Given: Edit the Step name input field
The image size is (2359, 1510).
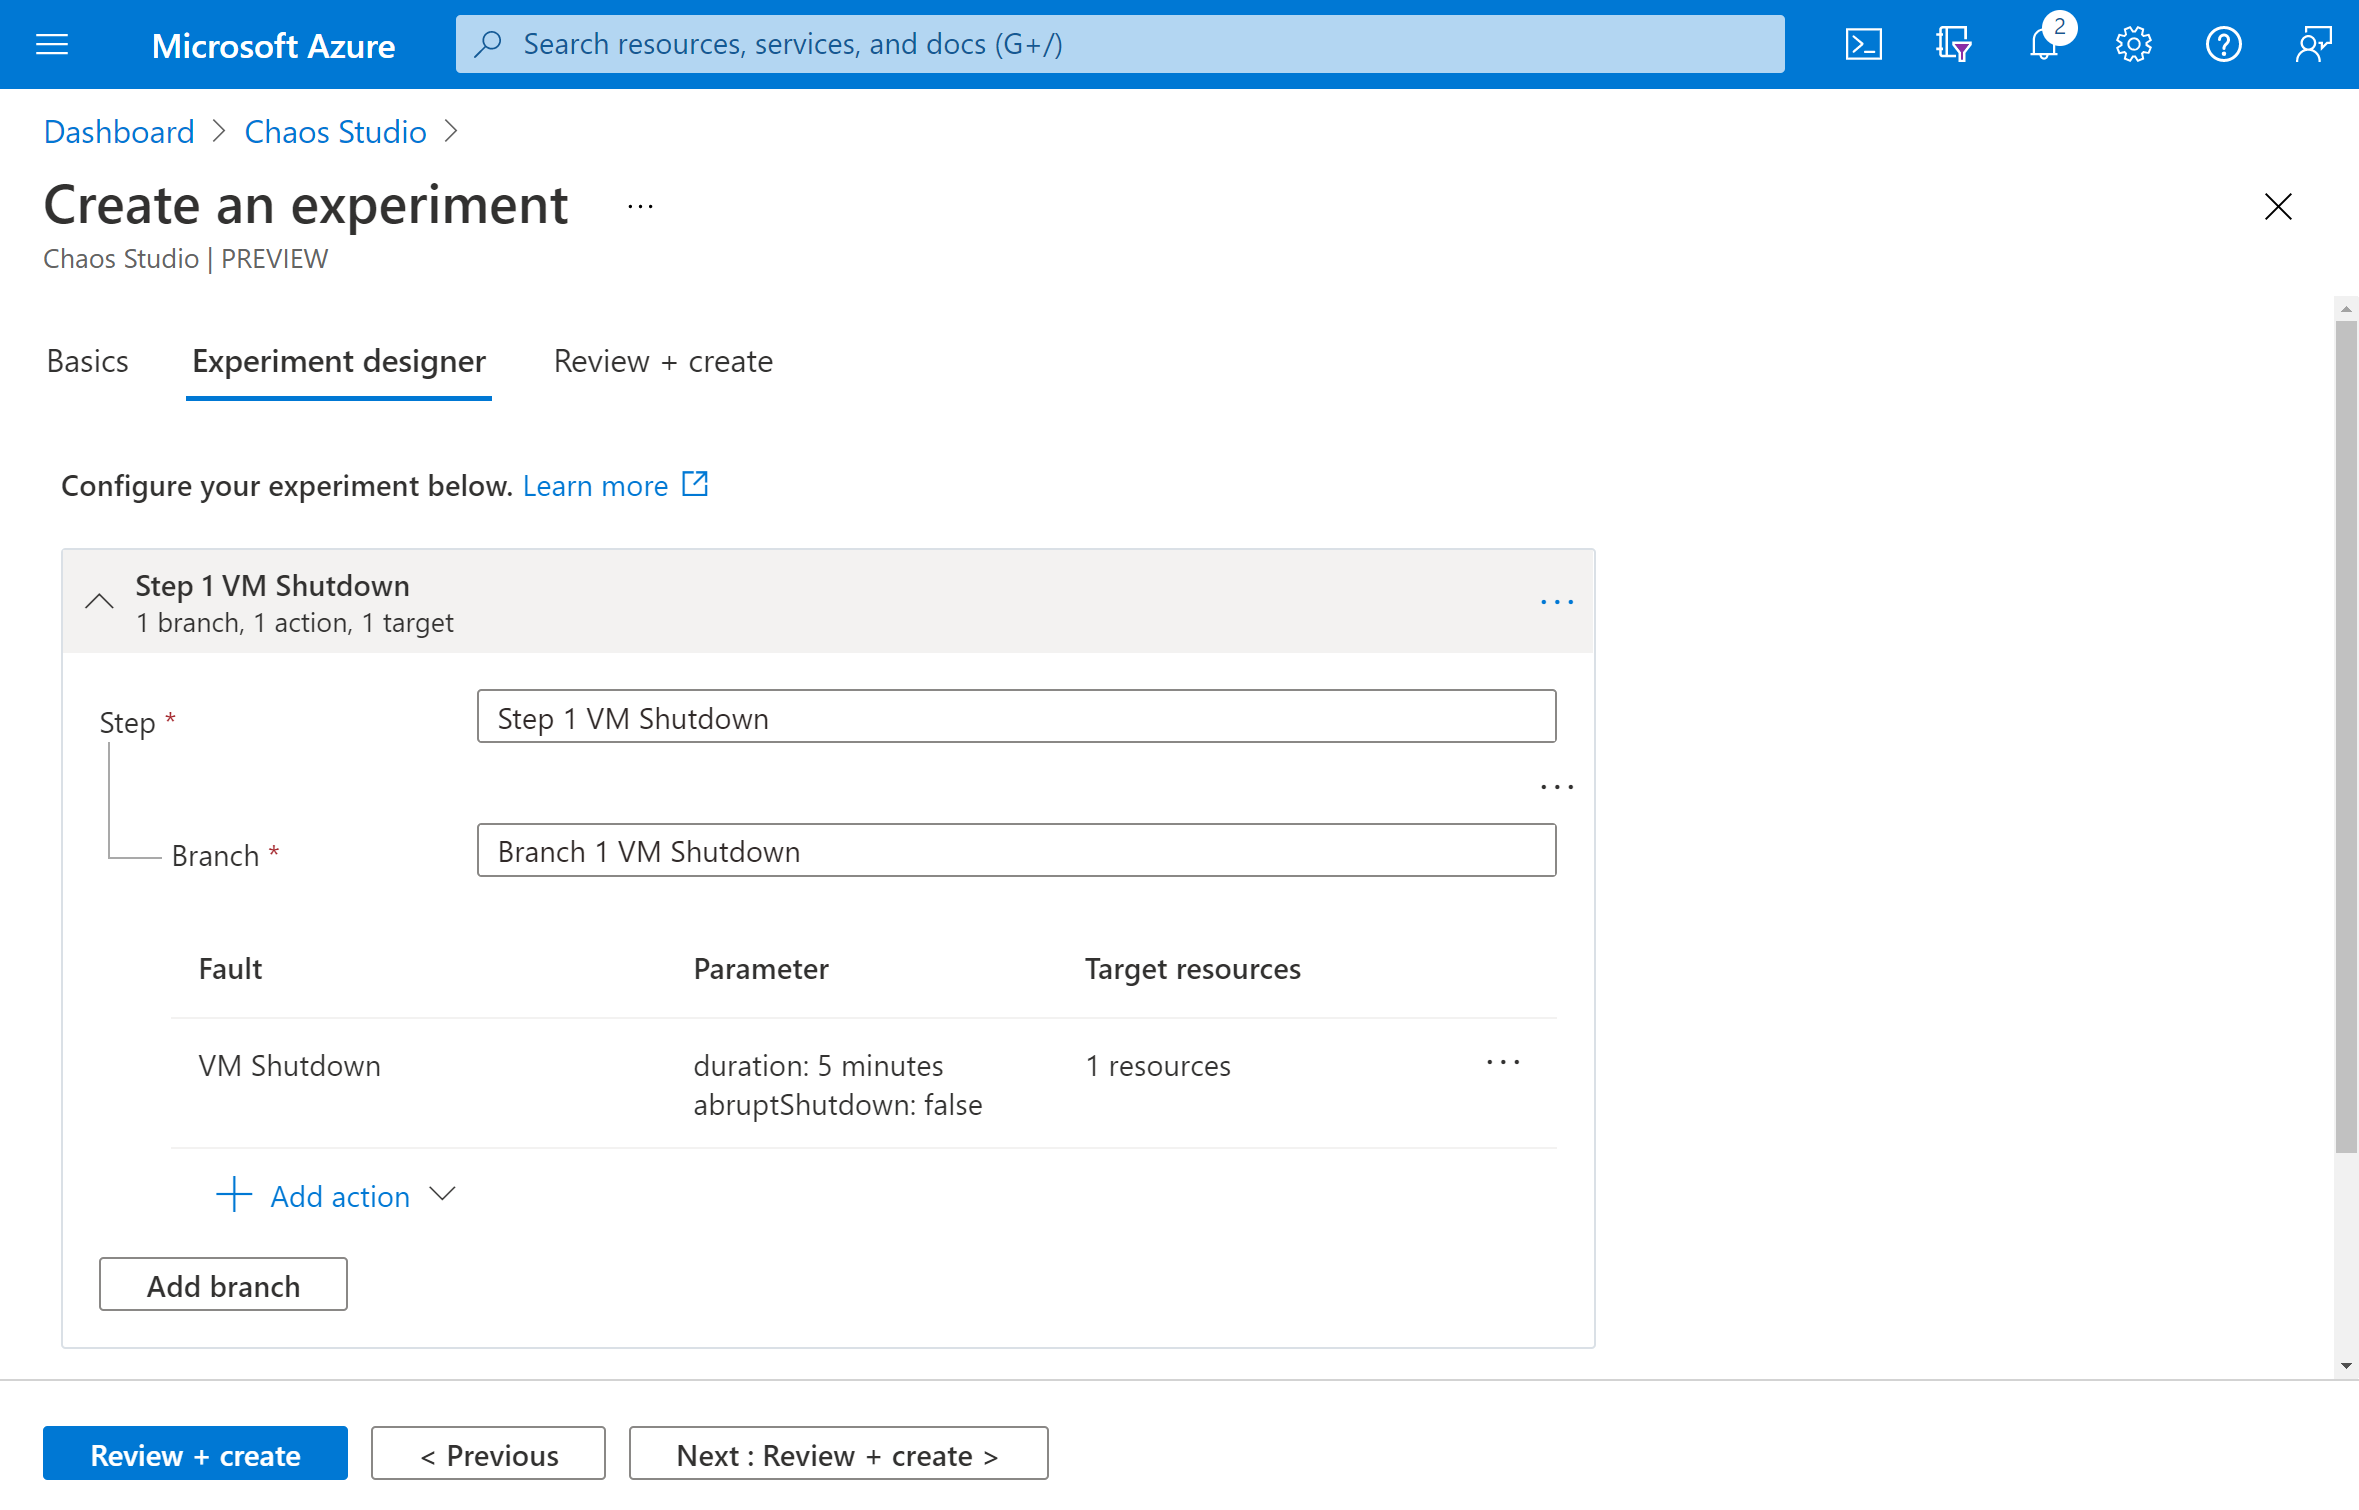Looking at the screenshot, I should pyautogui.click(x=1016, y=717).
